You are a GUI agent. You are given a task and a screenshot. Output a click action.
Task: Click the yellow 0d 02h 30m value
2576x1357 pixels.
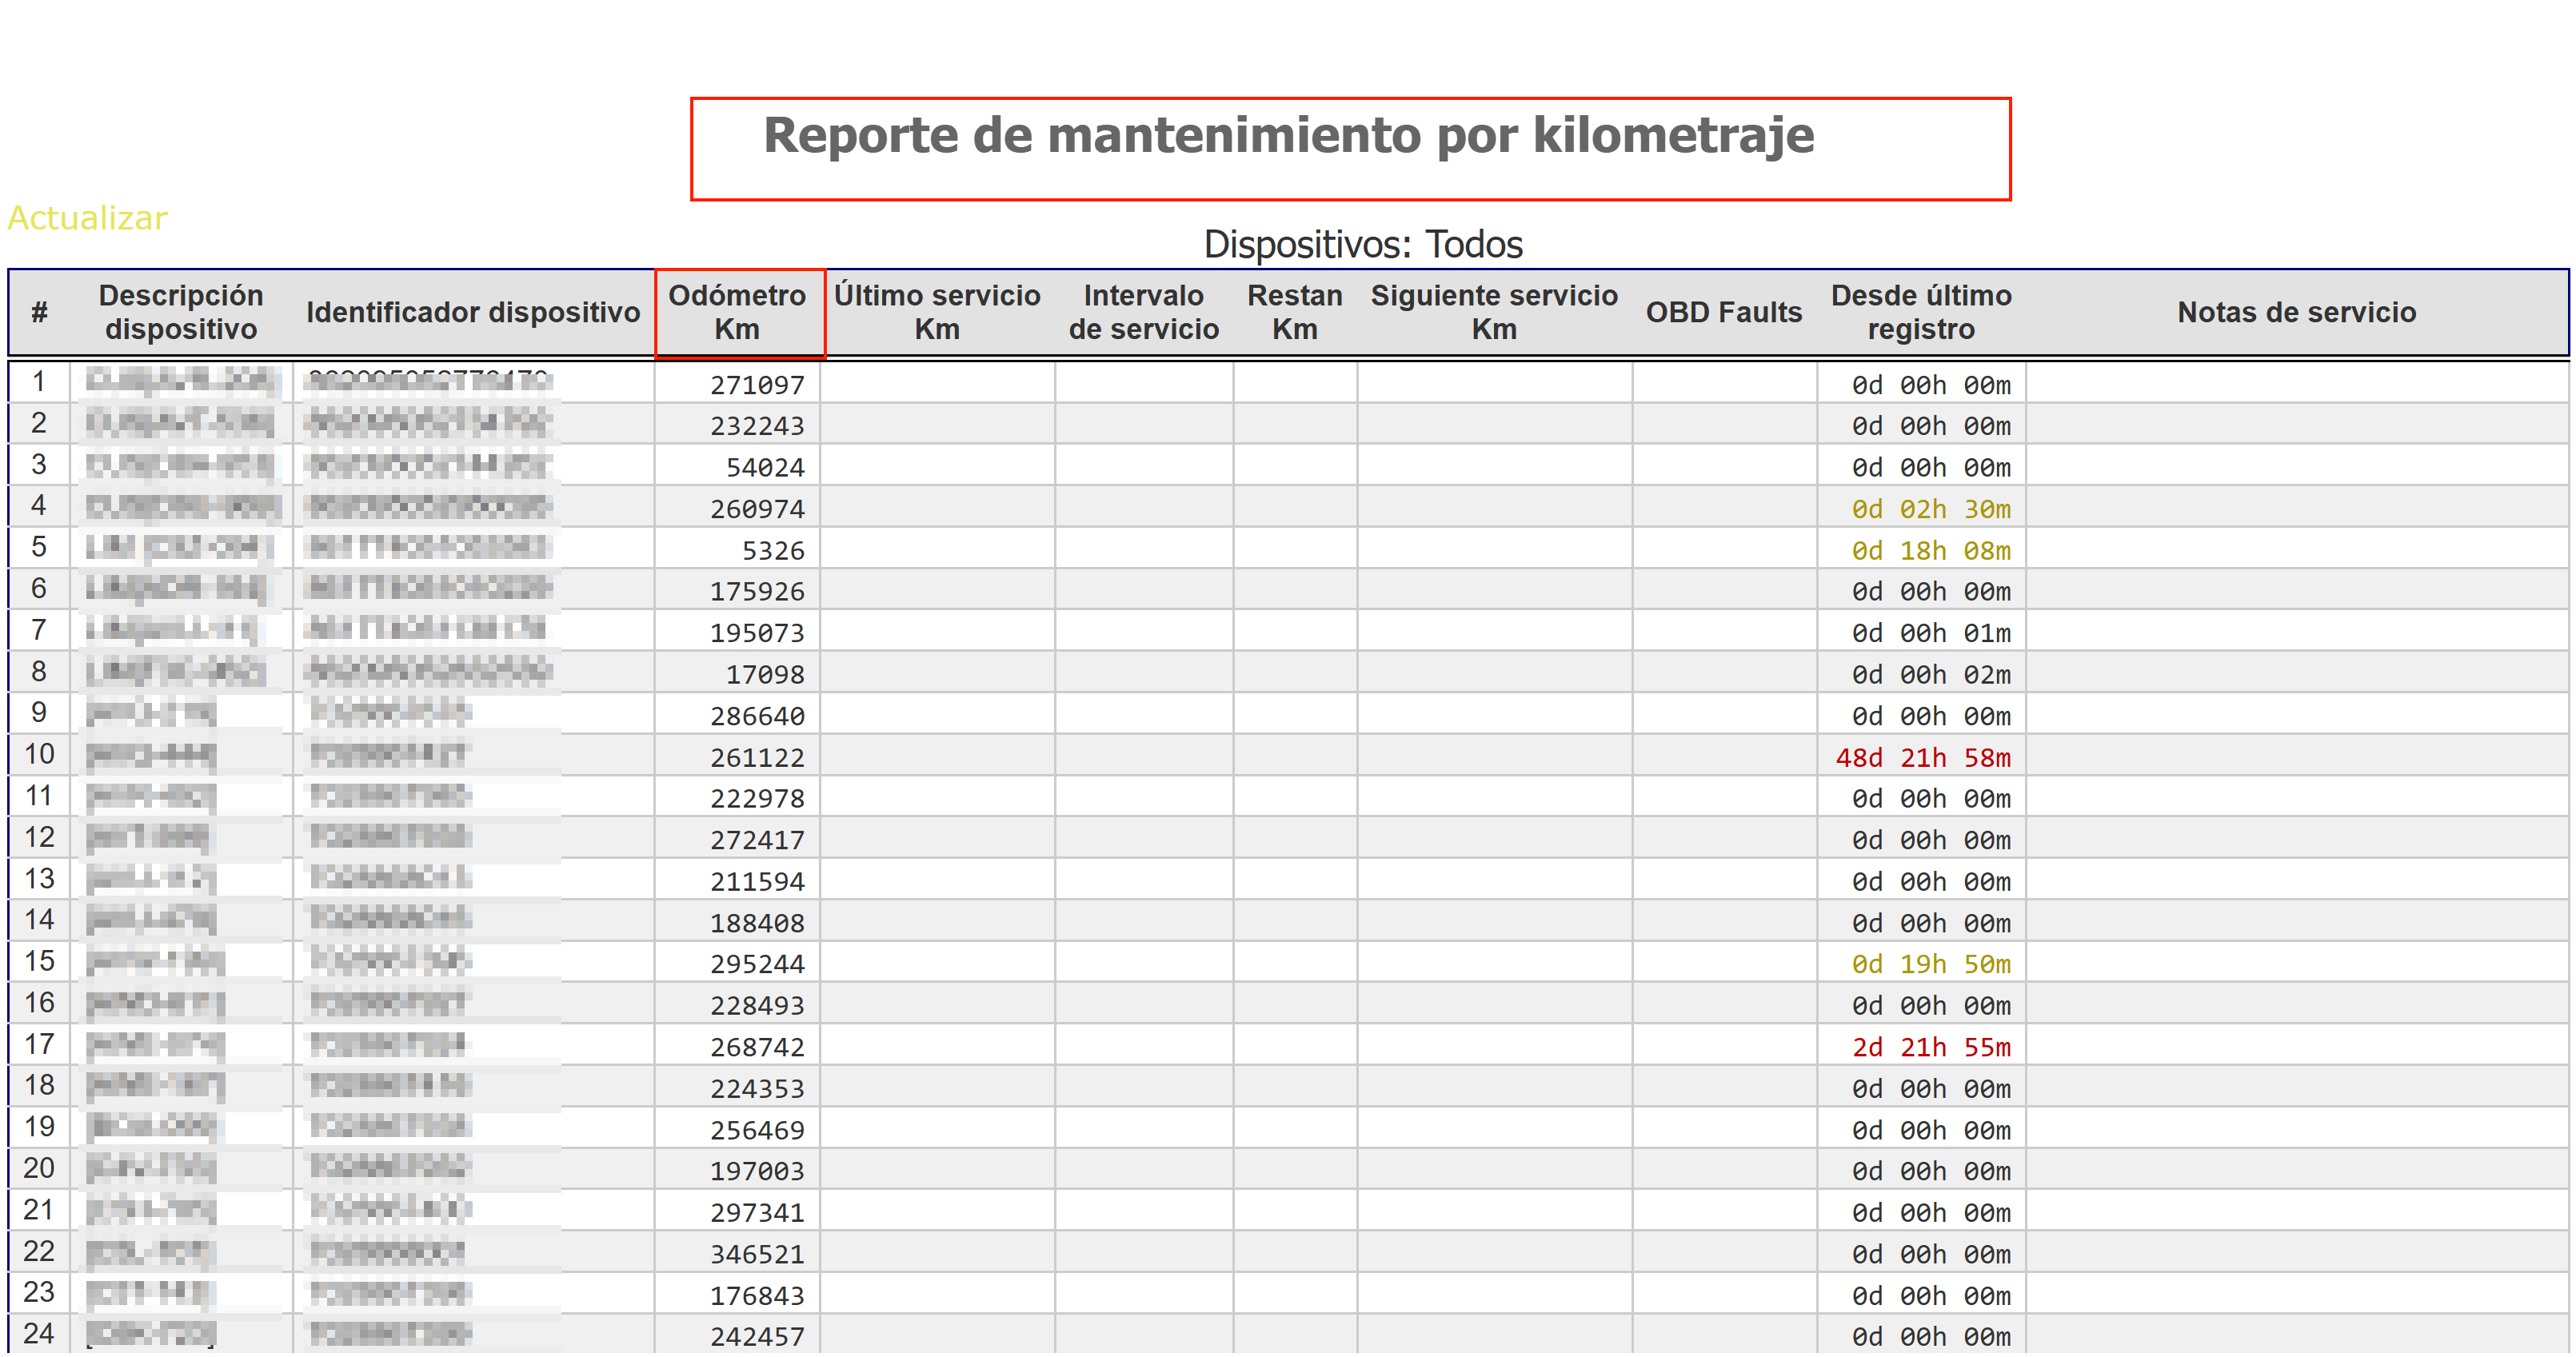point(1930,509)
